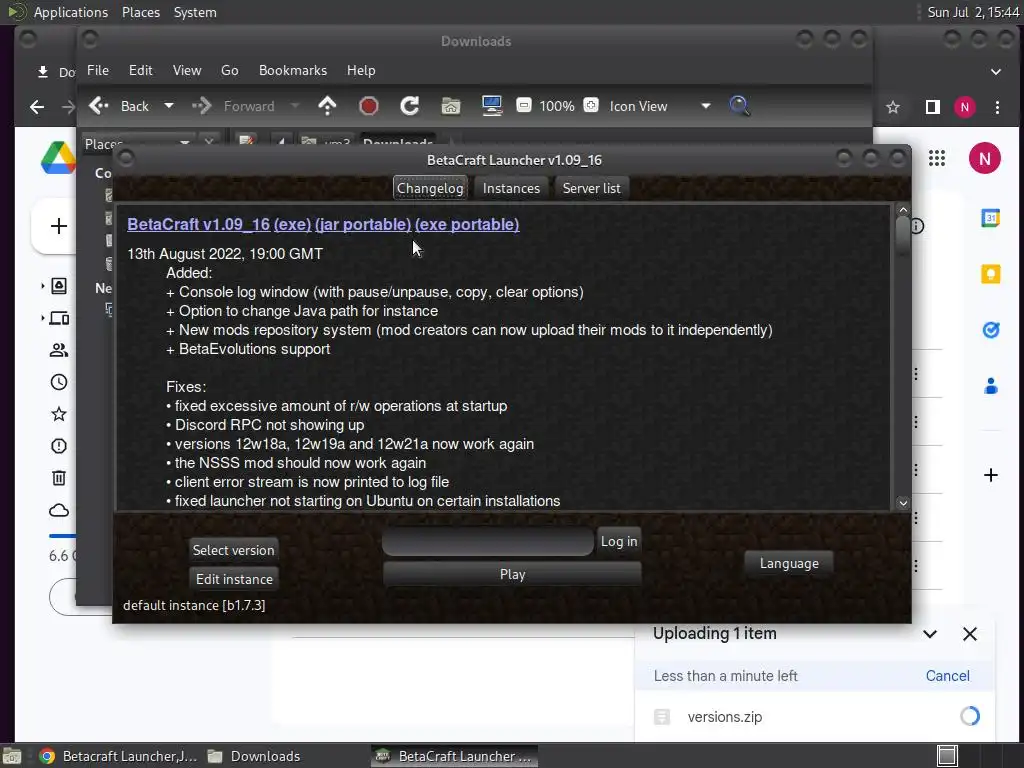Screen dimensions: 1024x768
Task: Click changelog scrollbar down arrow
Action: click(x=903, y=503)
